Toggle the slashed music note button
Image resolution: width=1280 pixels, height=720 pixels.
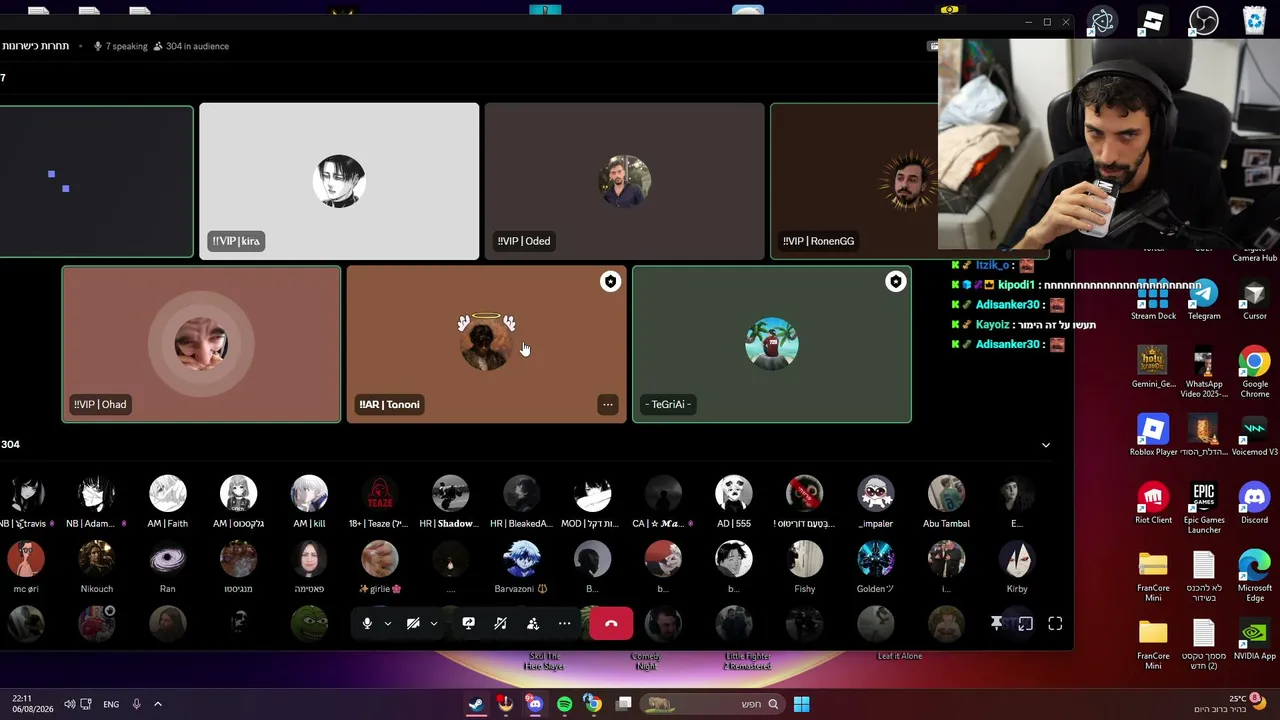(500, 624)
